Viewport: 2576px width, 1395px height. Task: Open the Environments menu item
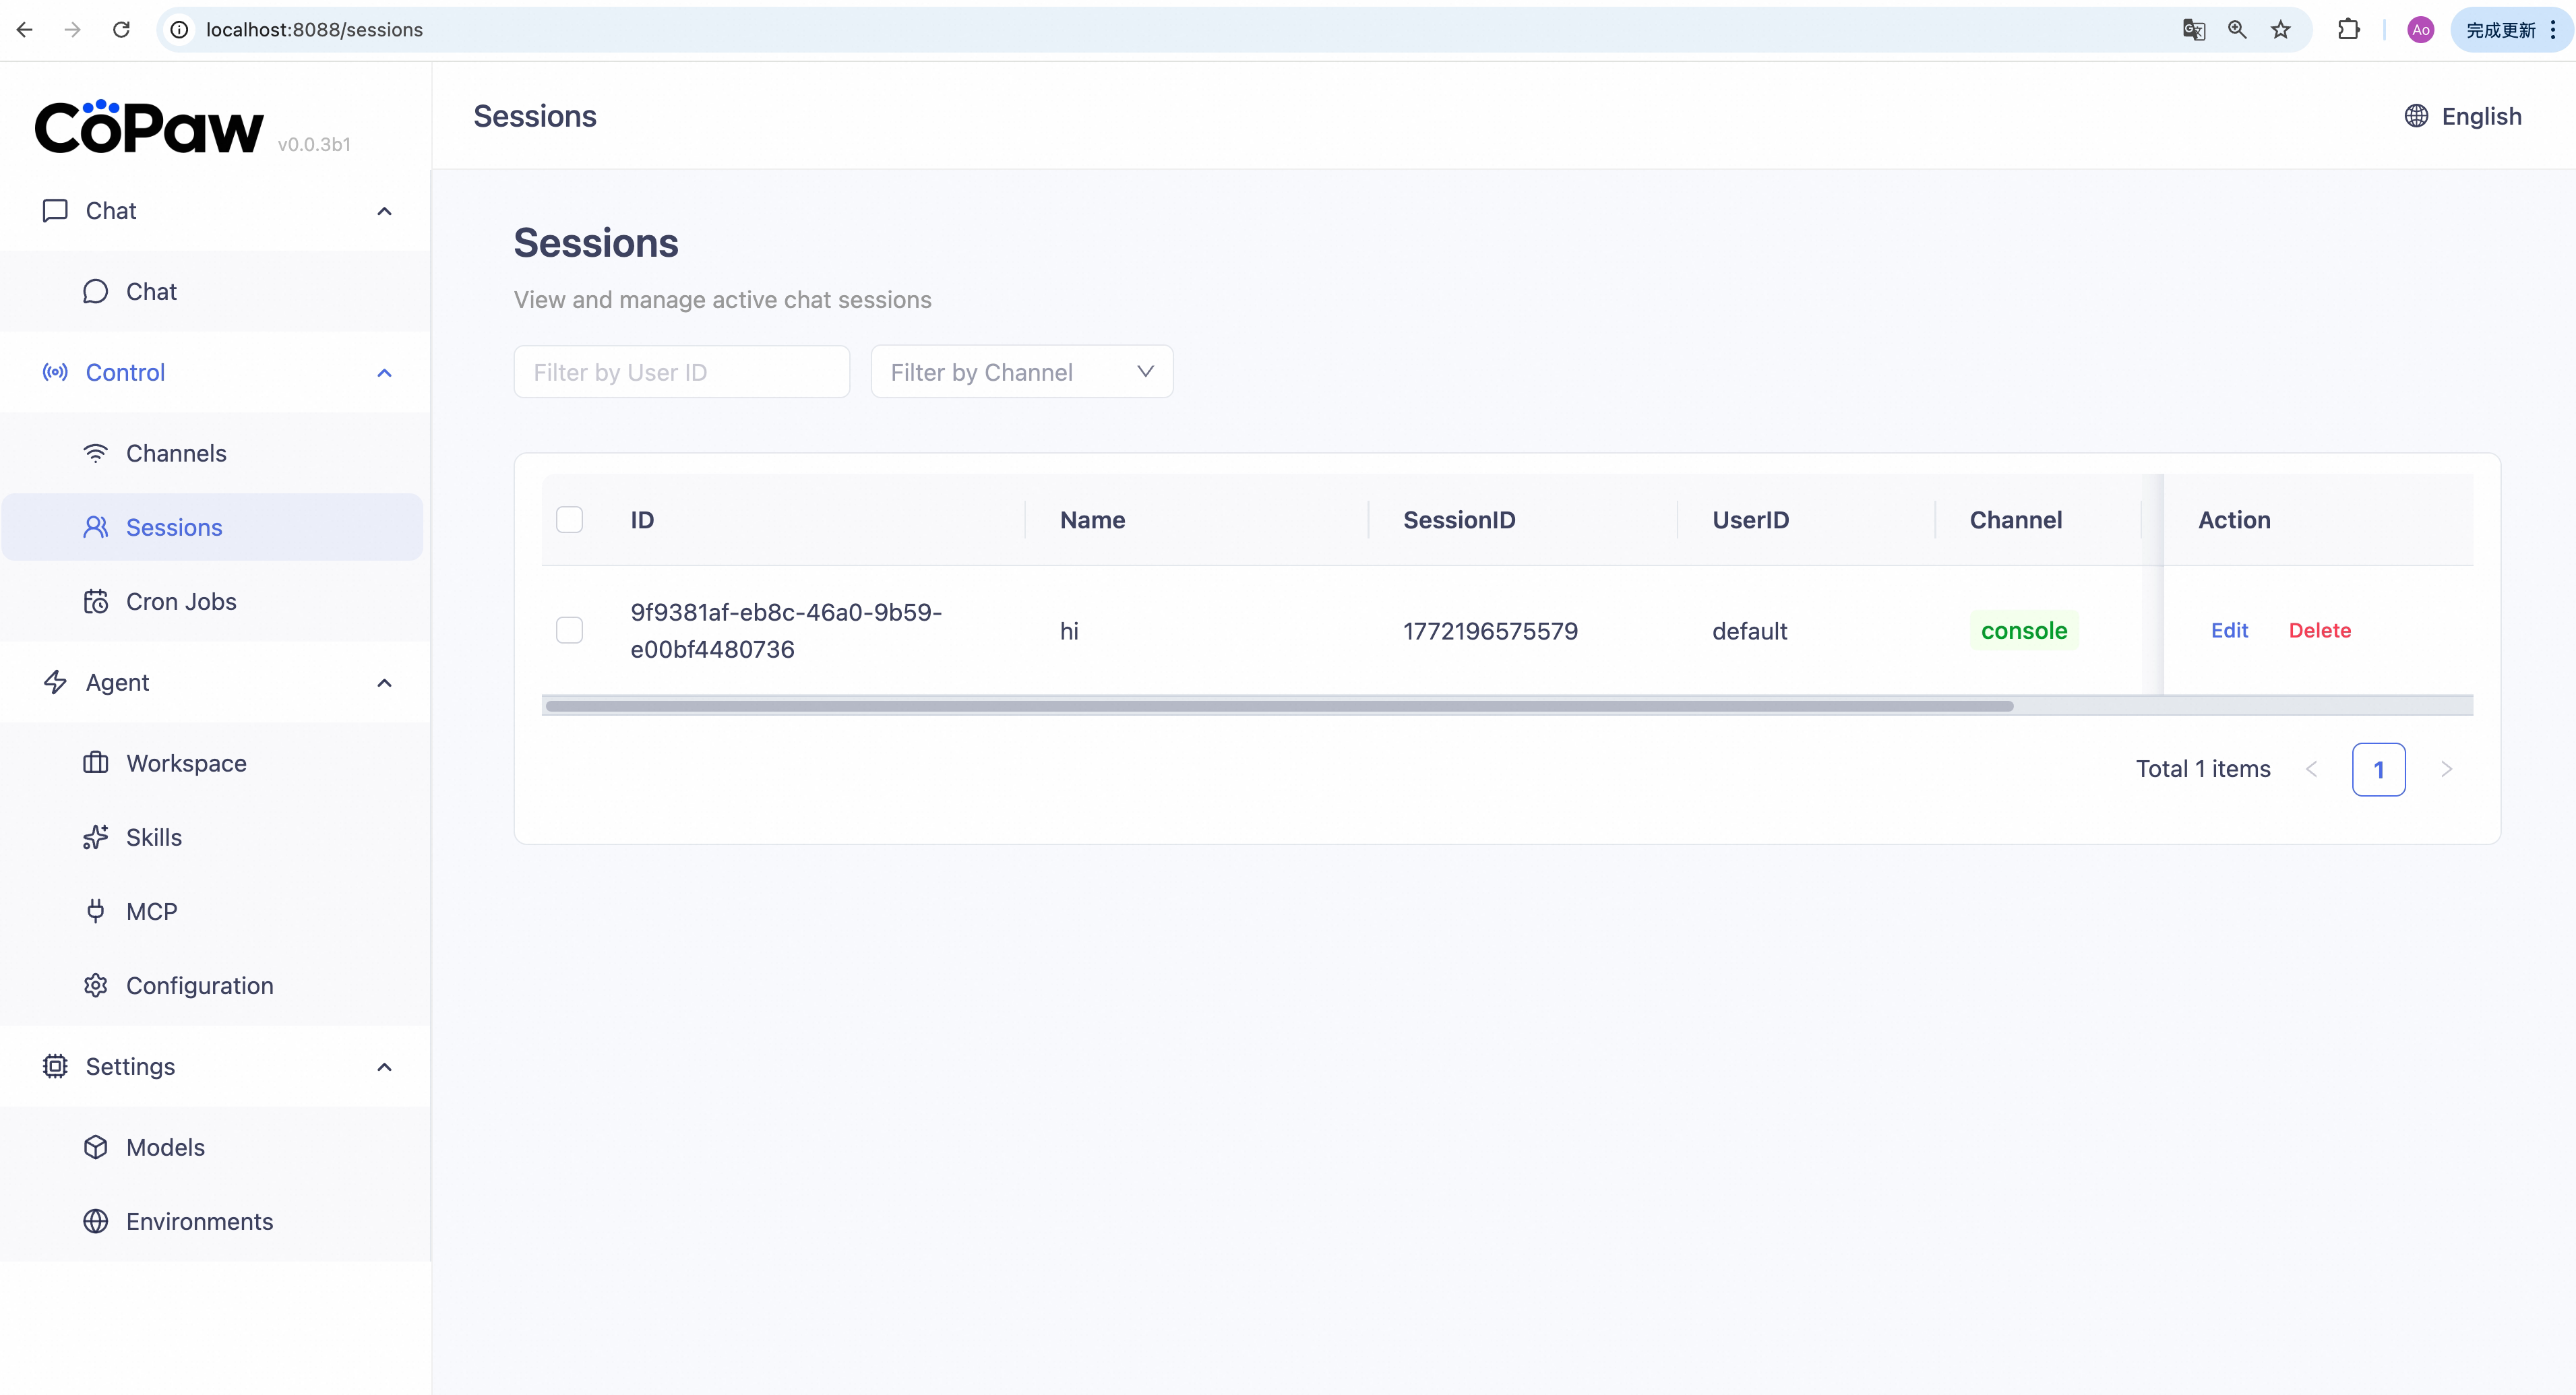pos(199,1221)
